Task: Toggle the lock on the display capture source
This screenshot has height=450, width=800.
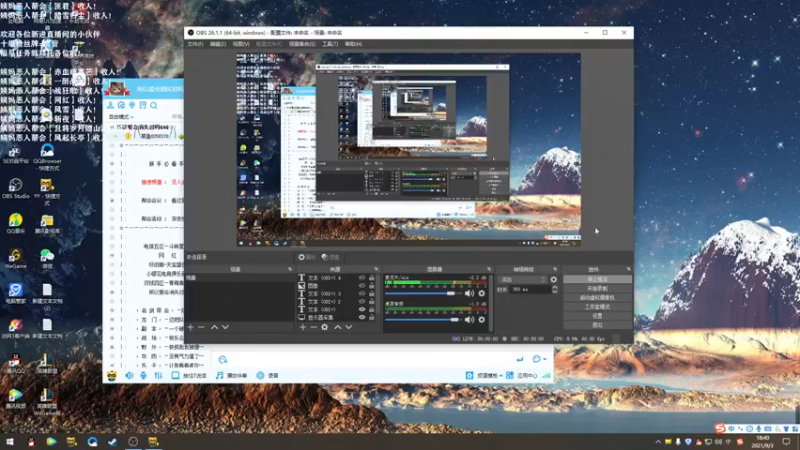Action: click(372, 317)
